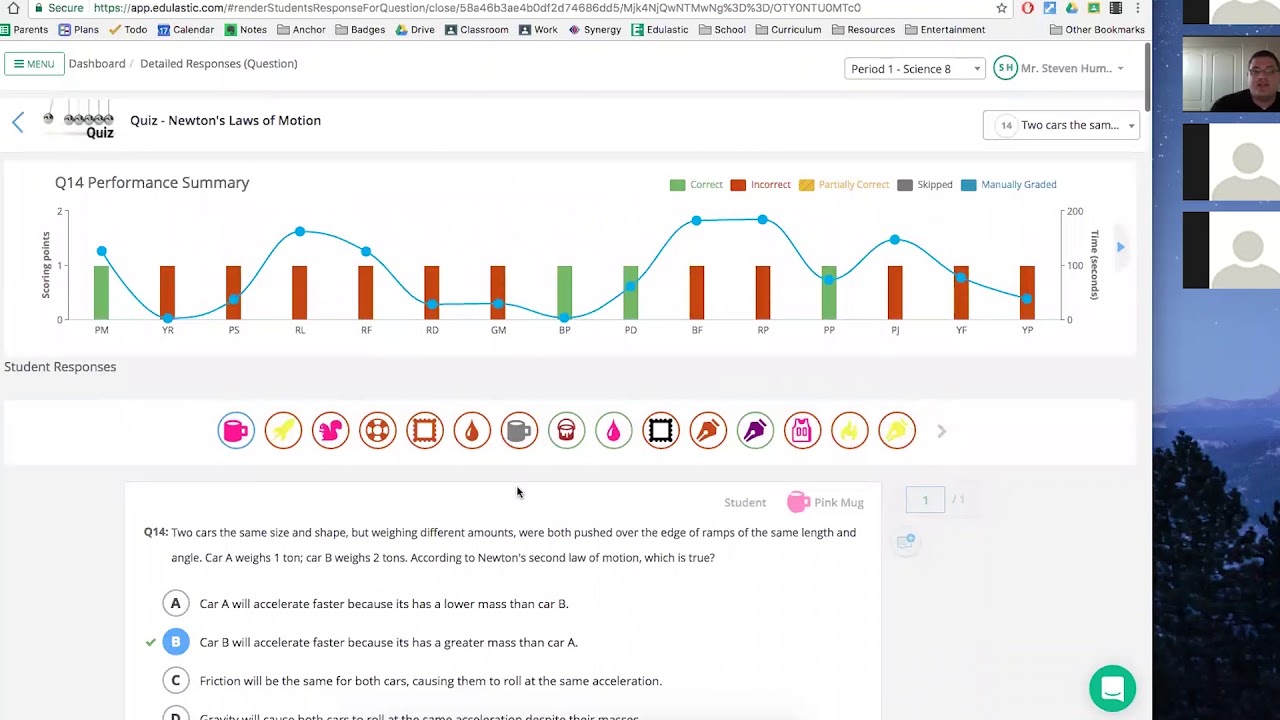The image size is (1280, 720).
Task: Click Detailed Responses (Question) breadcrumb
Action: pos(218,64)
